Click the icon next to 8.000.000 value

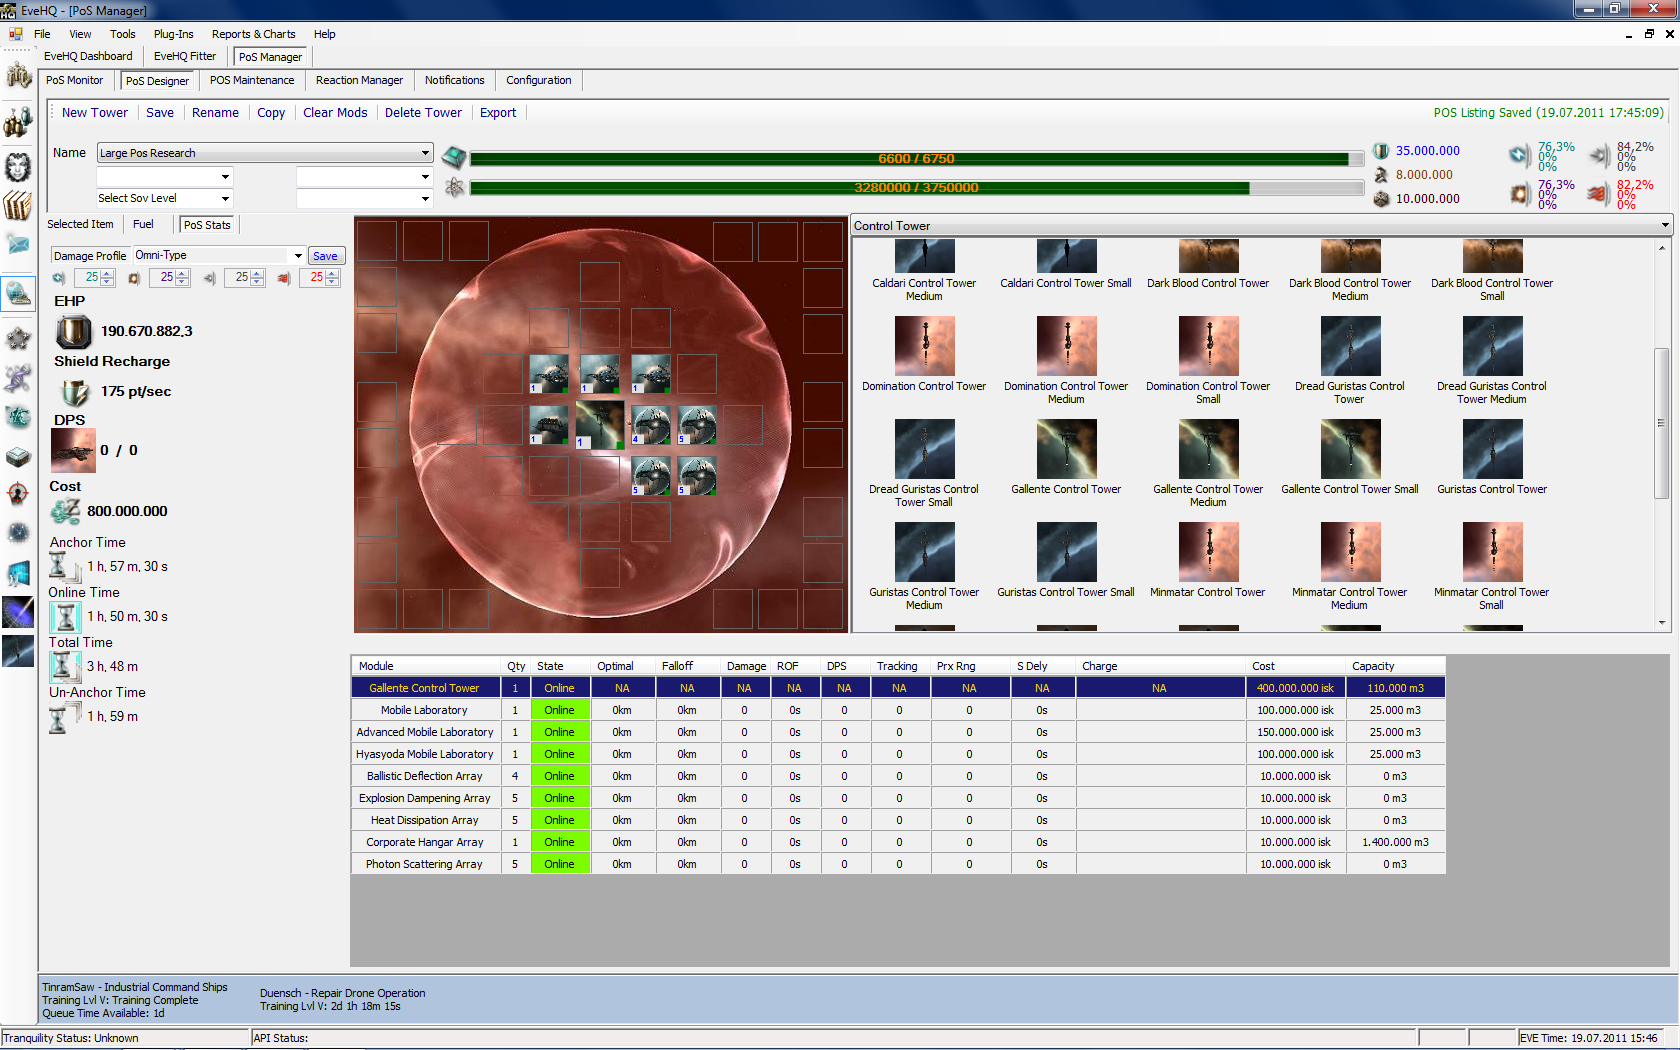point(1381,175)
